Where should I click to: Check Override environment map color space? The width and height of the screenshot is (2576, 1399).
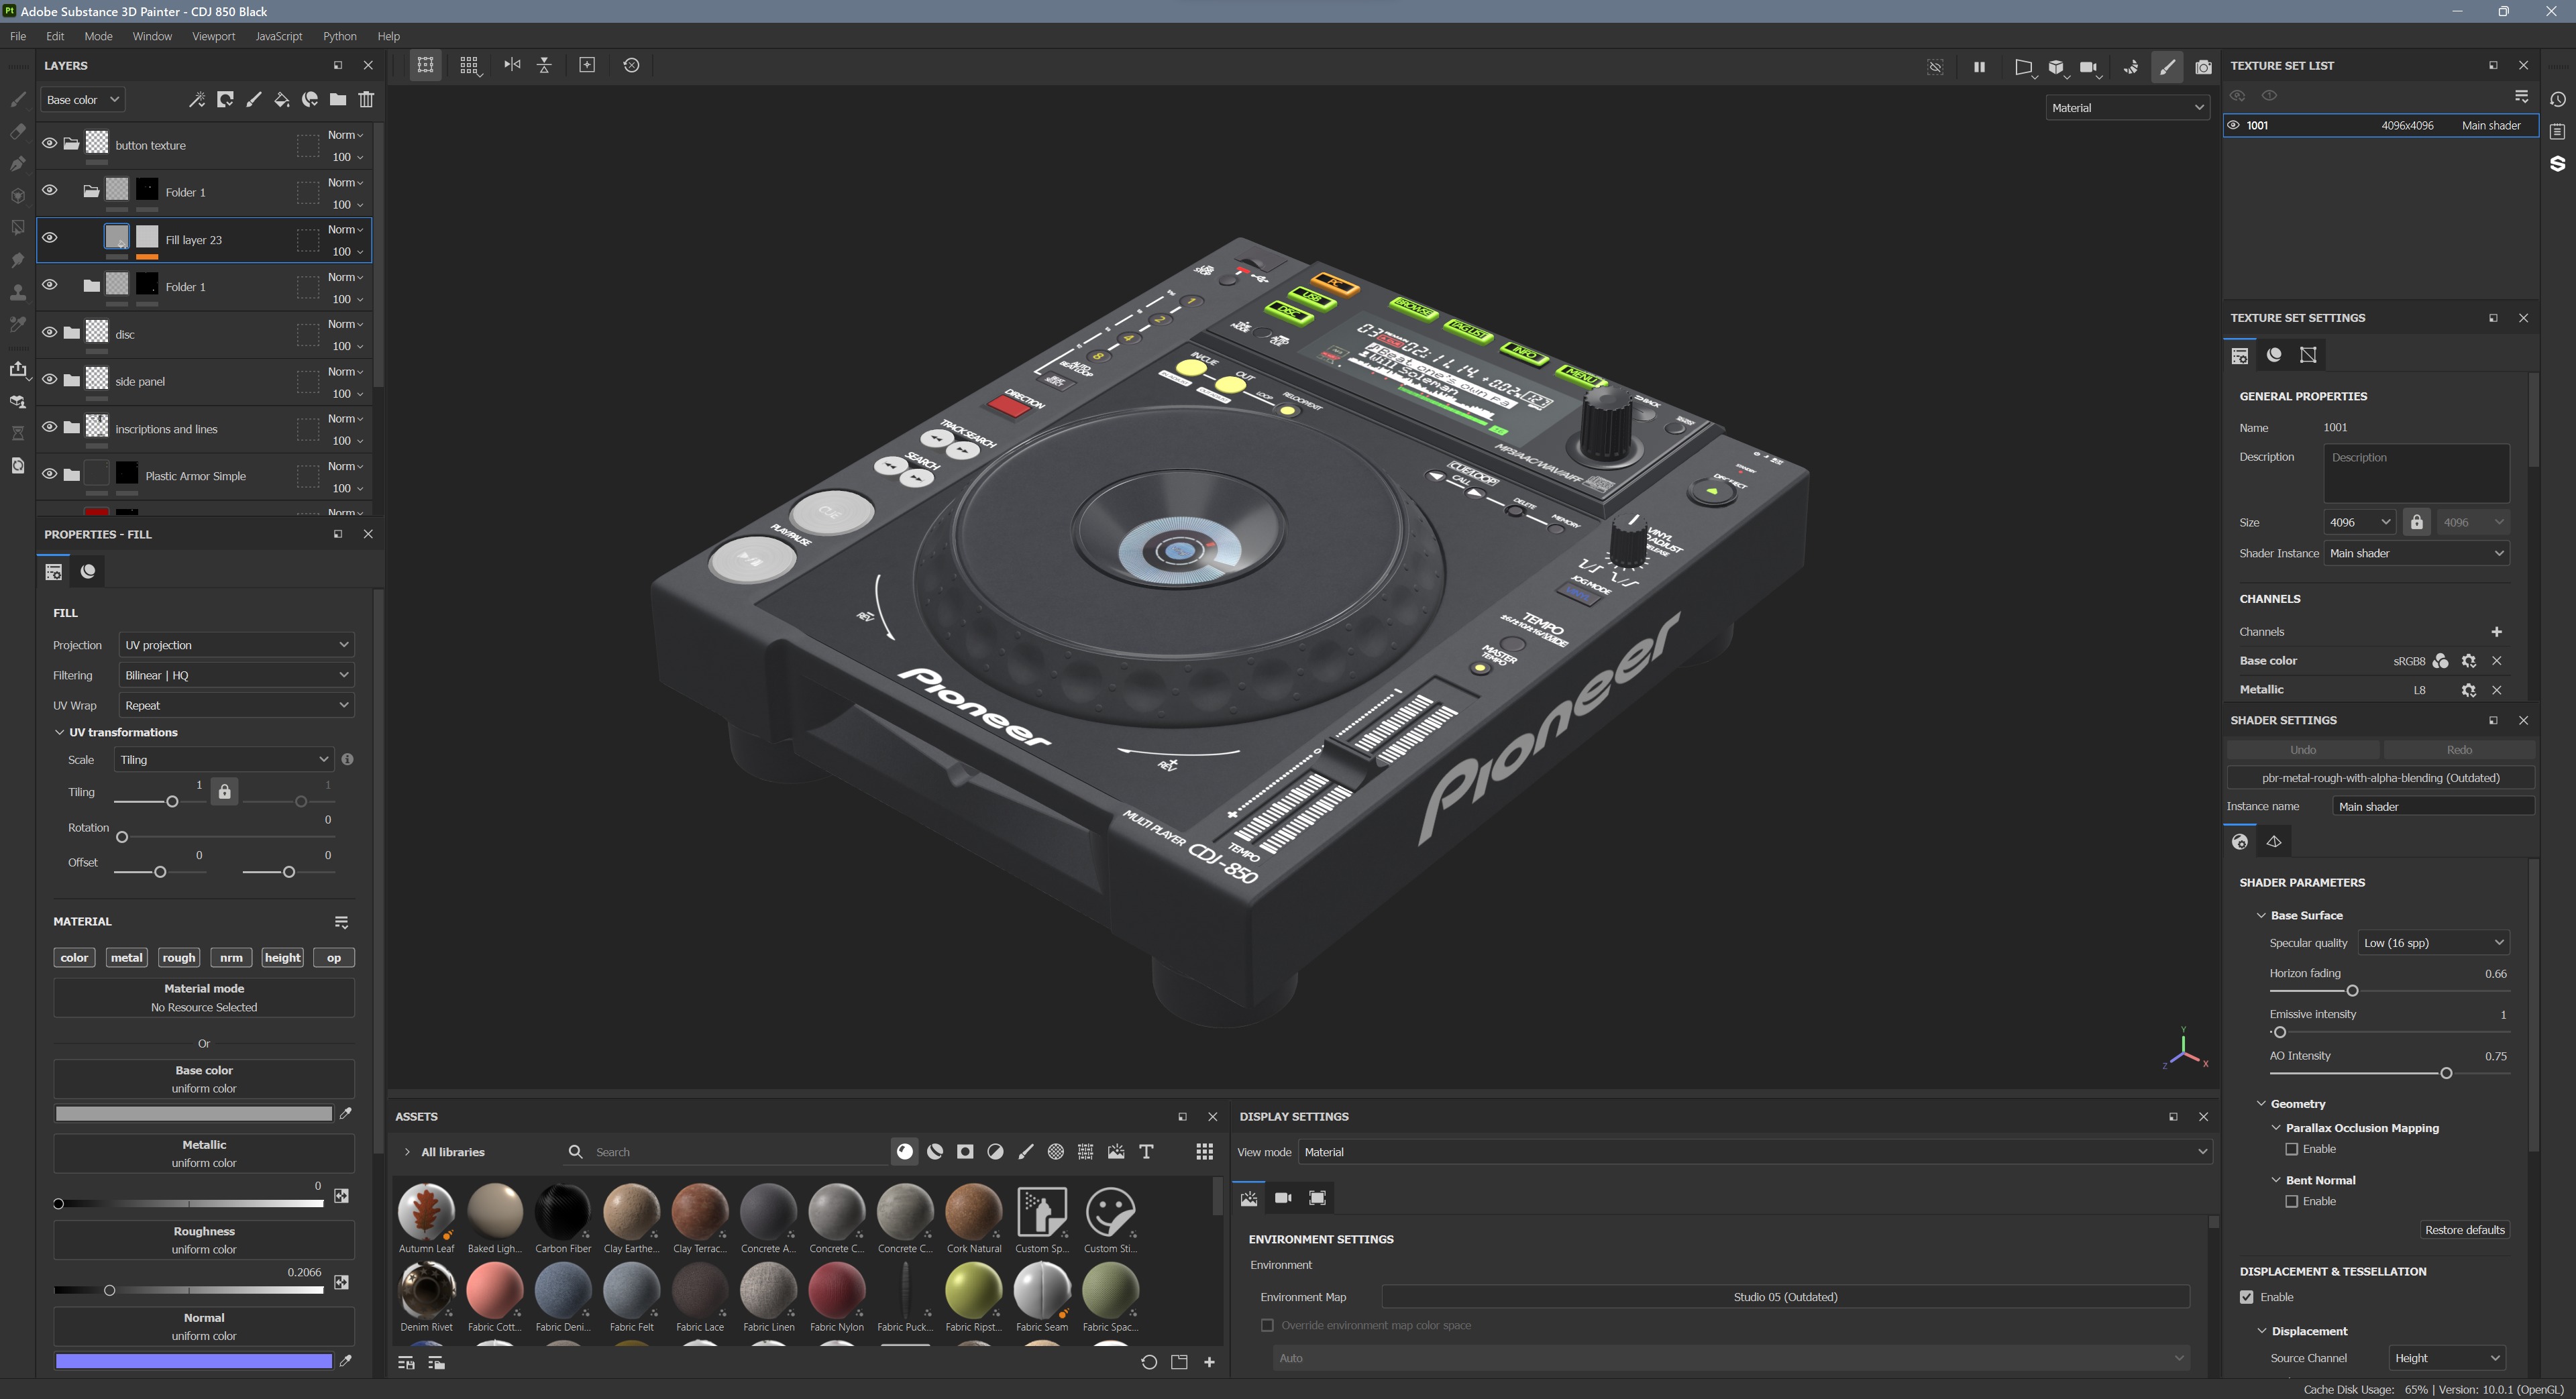pos(1267,1325)
